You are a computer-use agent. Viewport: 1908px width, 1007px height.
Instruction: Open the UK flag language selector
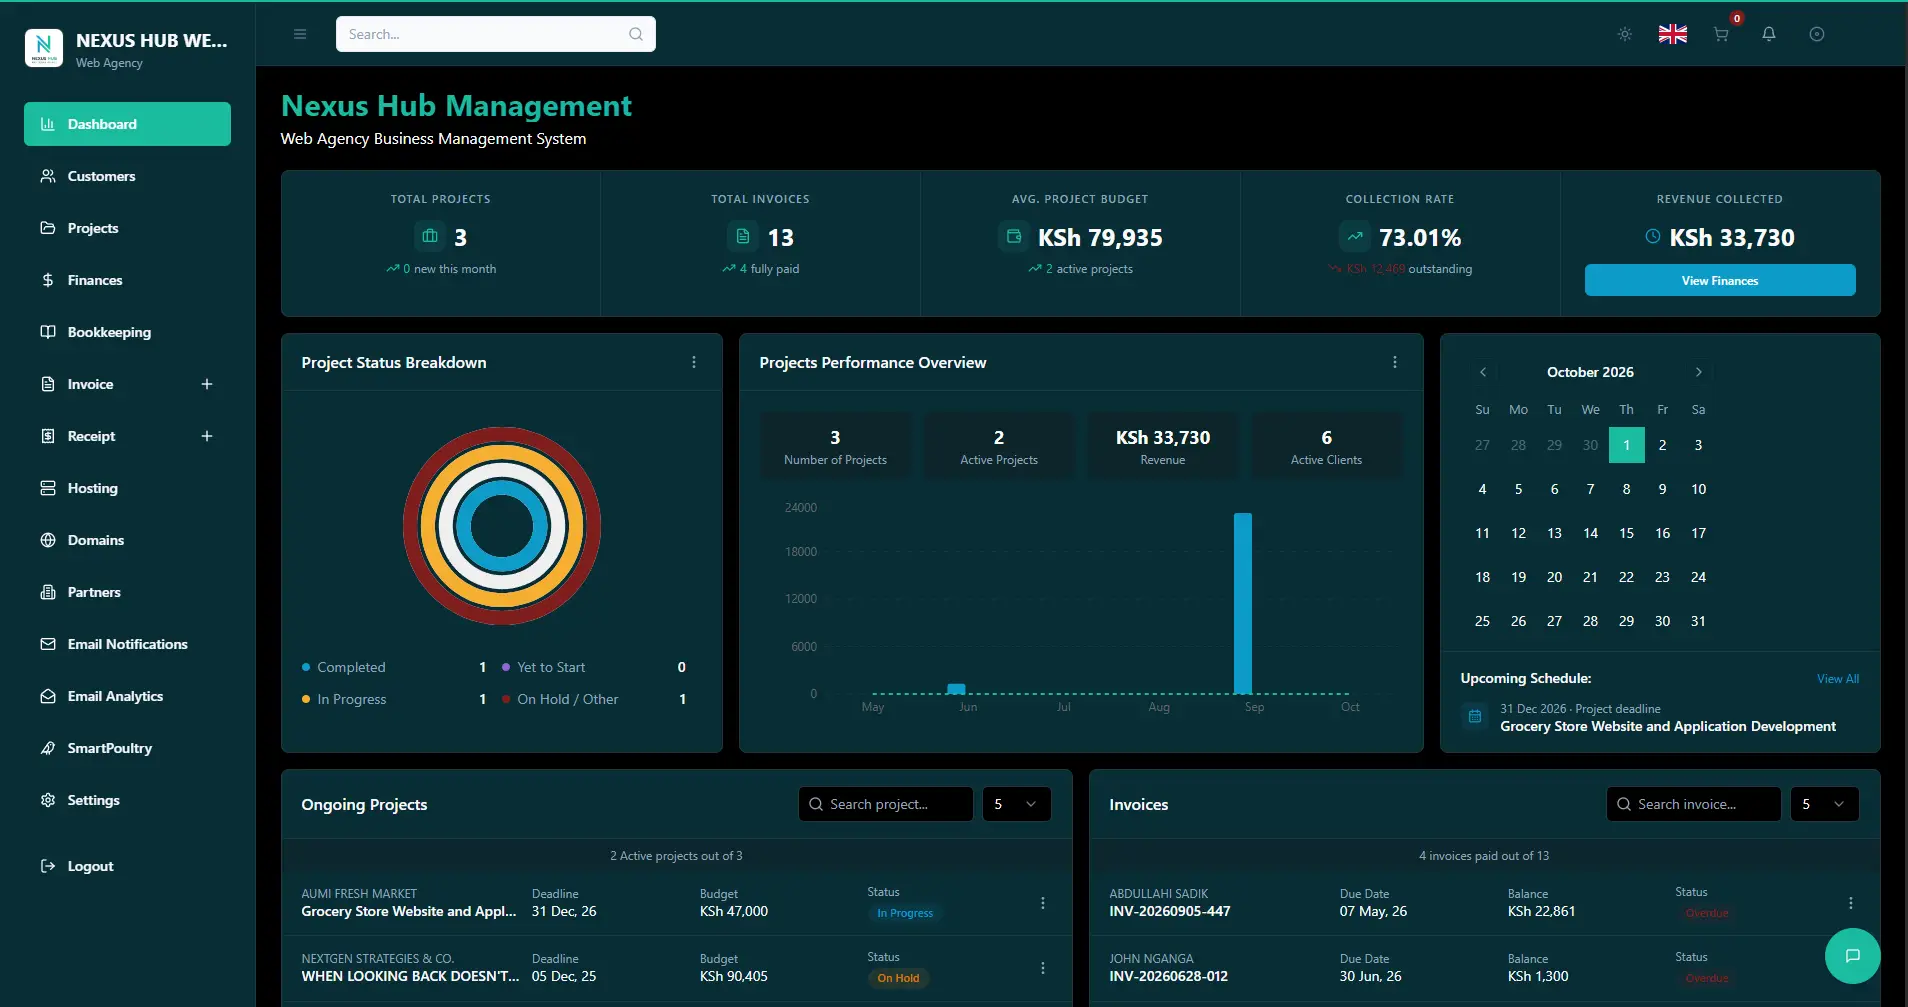click(x=1673, y=34)
